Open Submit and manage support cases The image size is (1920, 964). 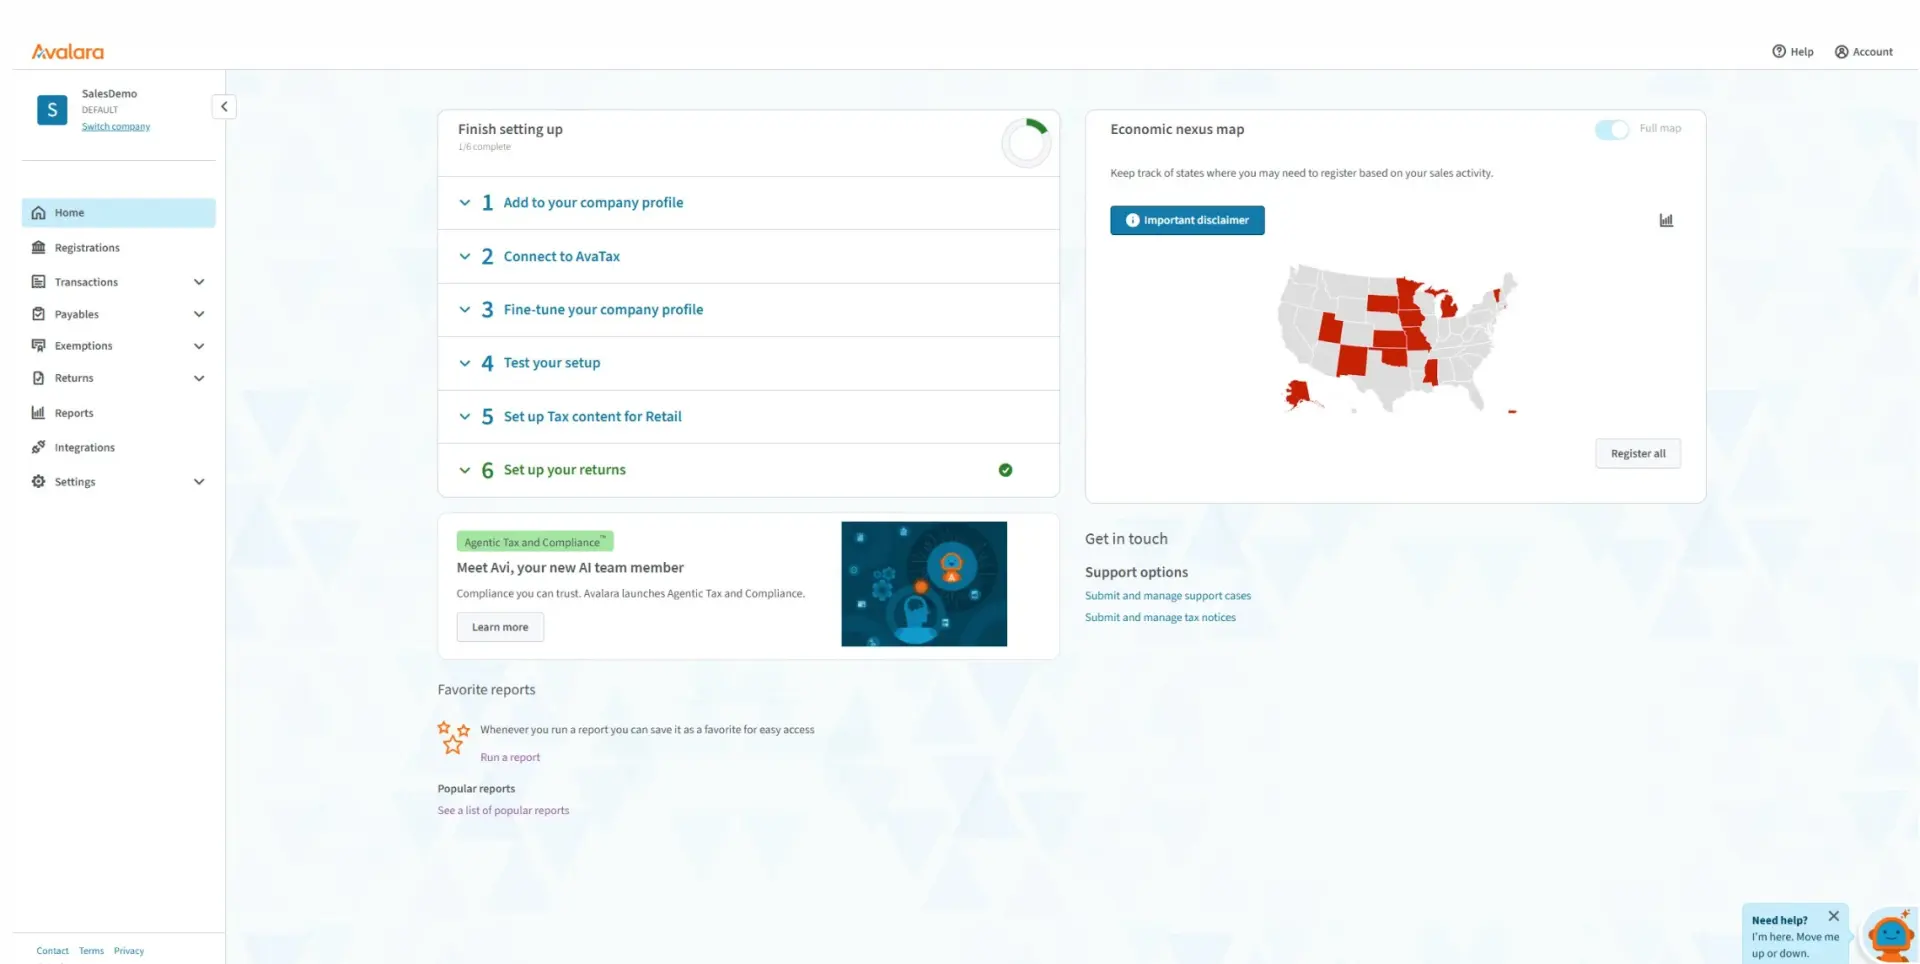point(1167,596)
